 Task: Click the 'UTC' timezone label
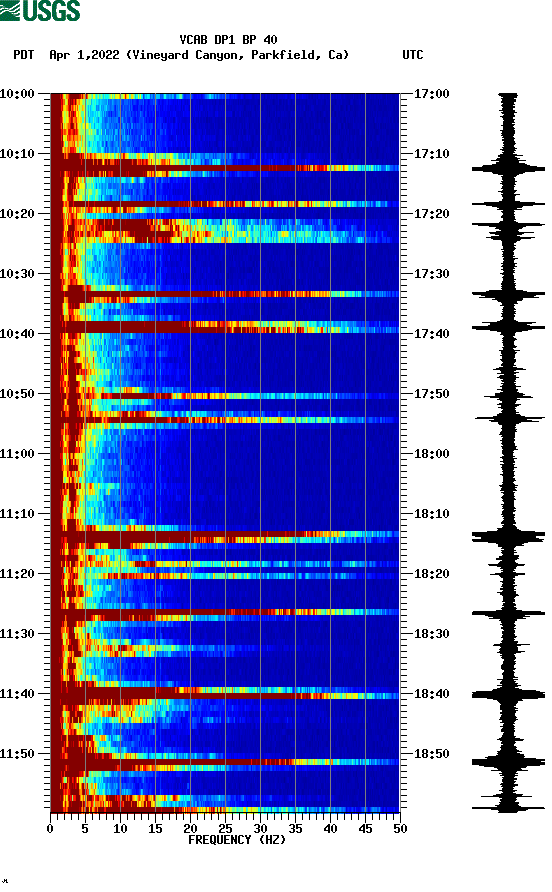pyautogui.click(x=413, y=55)
